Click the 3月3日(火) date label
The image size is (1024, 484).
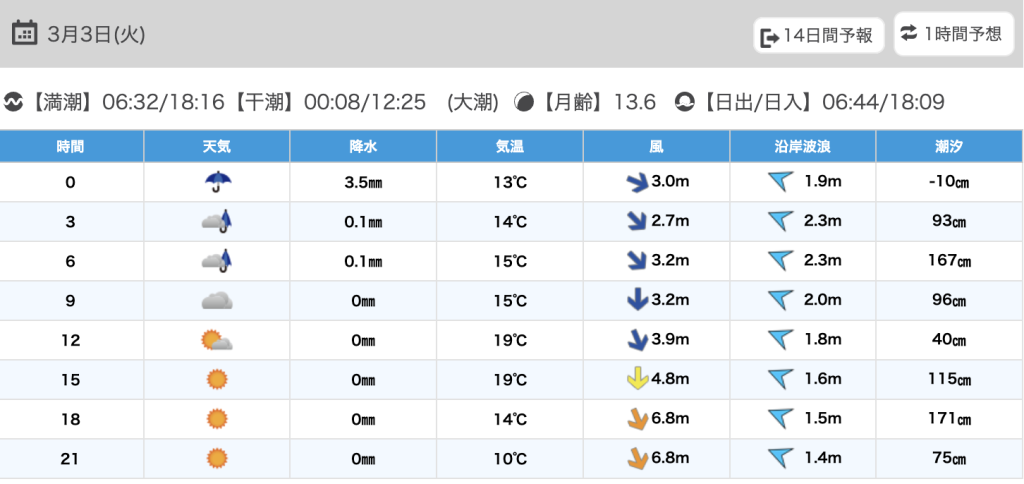pyautogui.click(x=96, y=34)
